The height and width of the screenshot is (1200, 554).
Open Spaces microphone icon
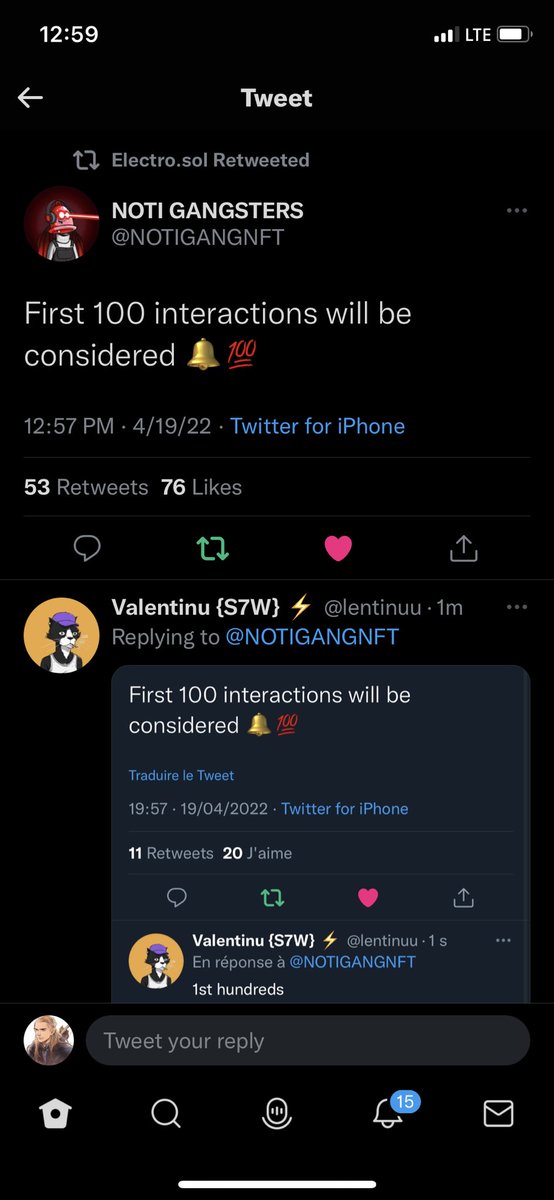[276, 1113]
